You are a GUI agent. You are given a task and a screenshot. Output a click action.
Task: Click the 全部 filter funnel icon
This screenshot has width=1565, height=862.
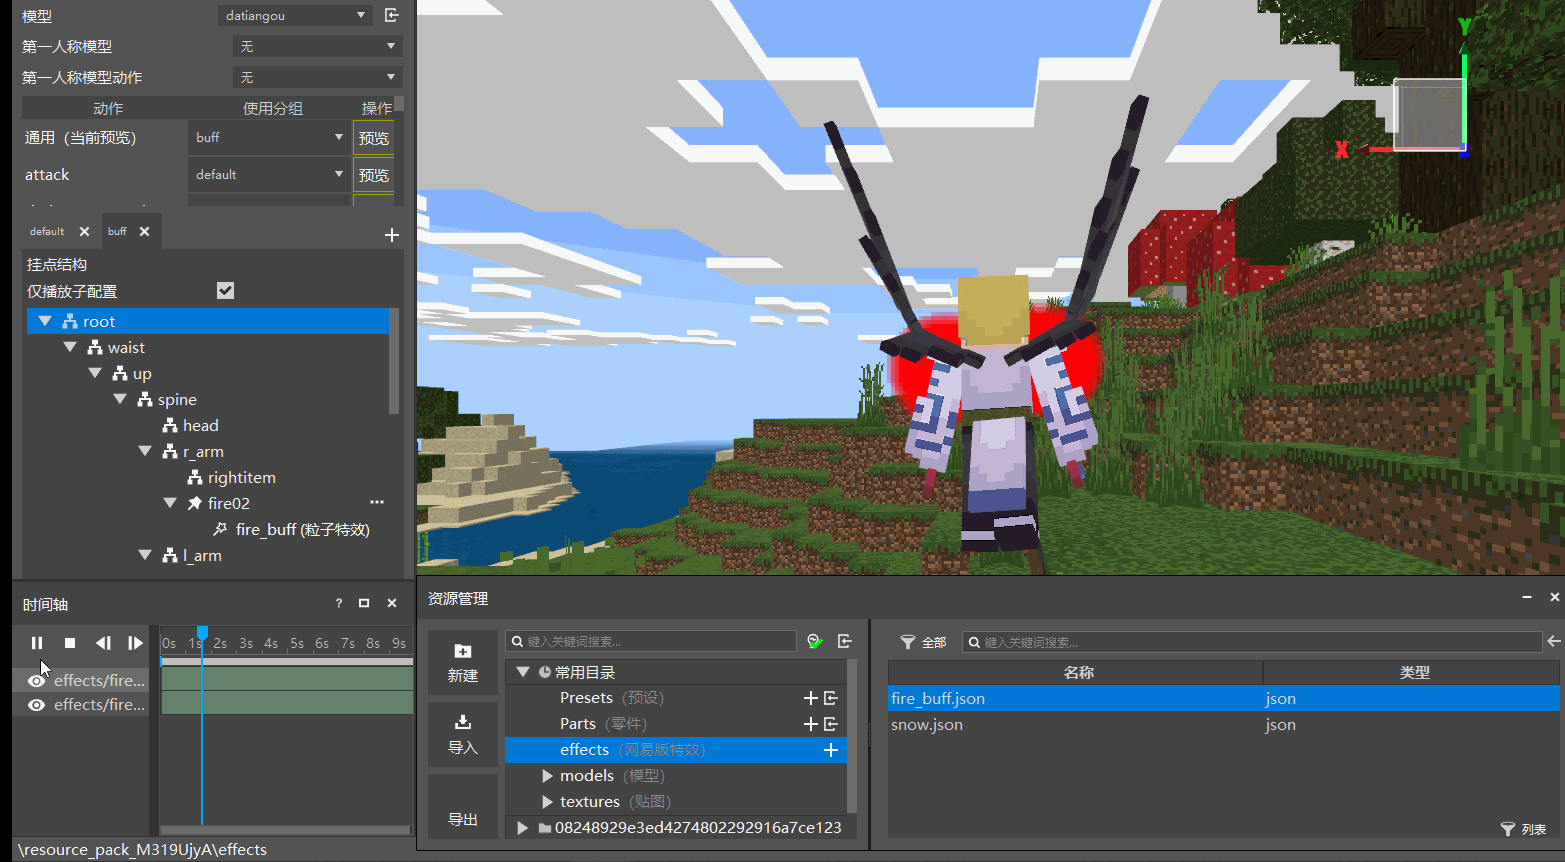coord(908,642)
